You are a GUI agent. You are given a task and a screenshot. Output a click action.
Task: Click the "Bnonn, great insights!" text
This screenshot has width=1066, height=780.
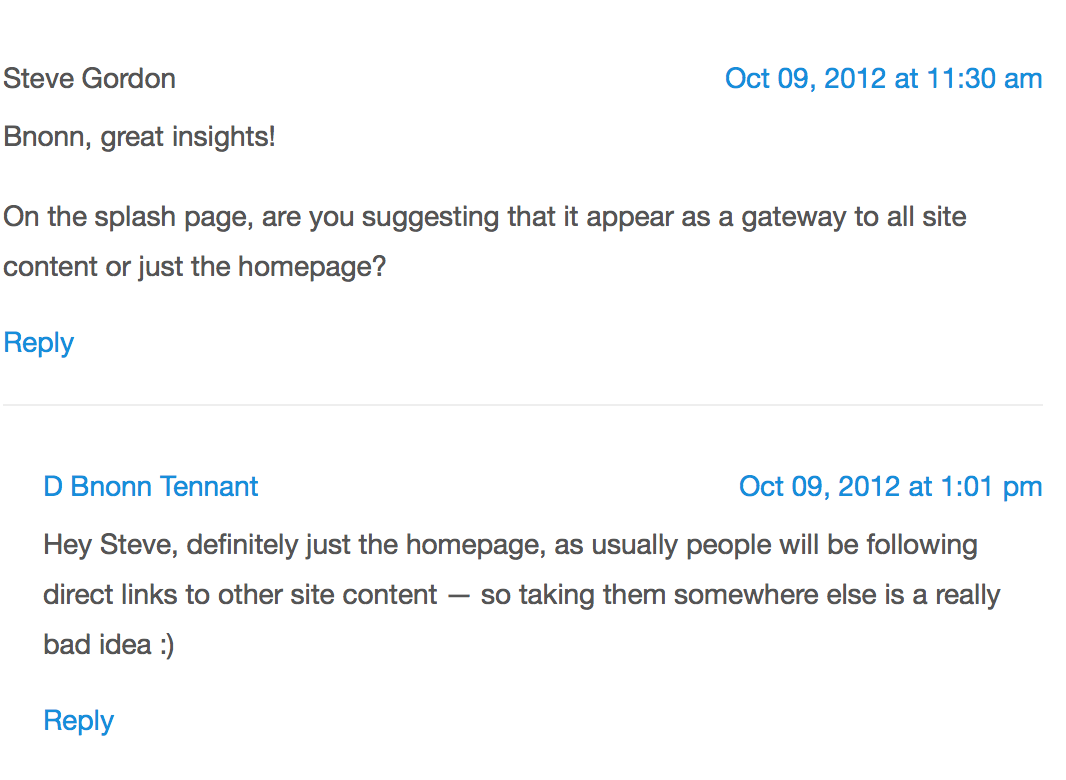(139, 137)
